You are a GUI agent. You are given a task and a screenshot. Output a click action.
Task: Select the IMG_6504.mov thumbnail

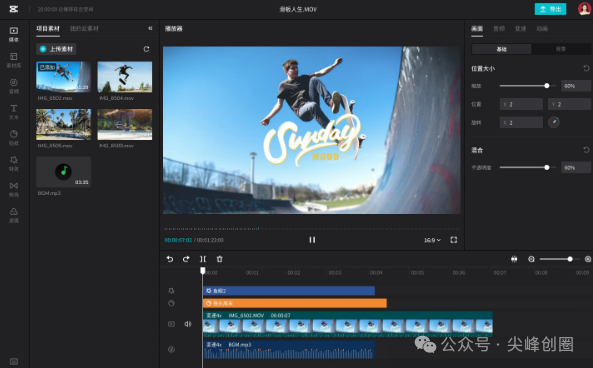[x=125, y=77]
